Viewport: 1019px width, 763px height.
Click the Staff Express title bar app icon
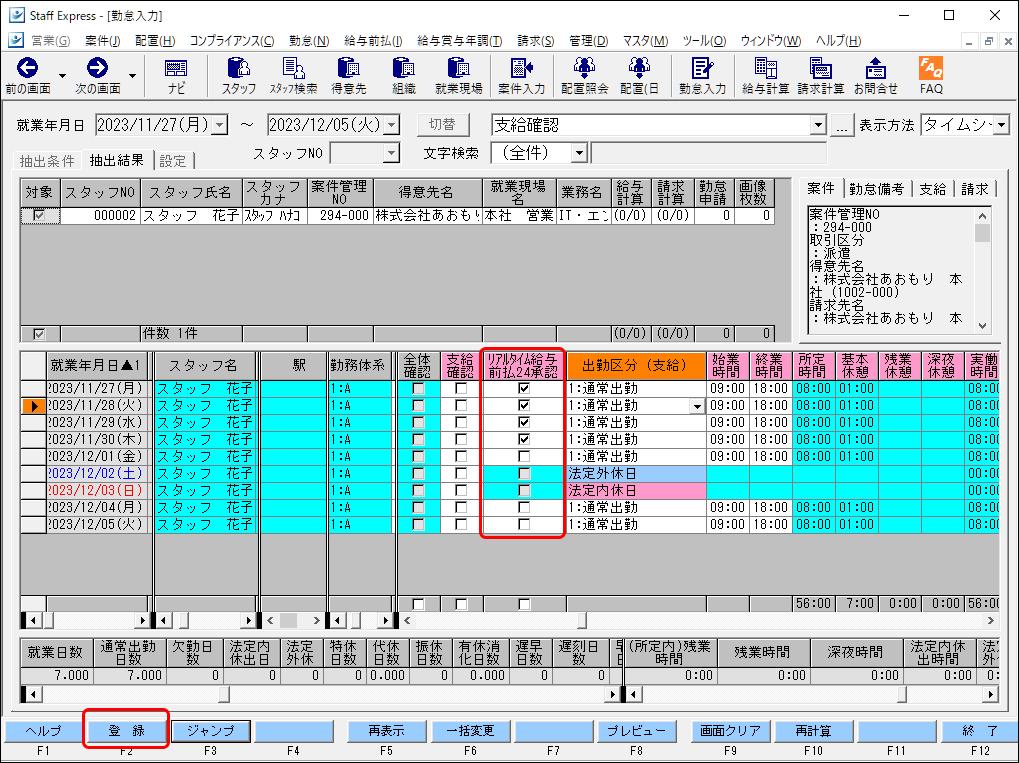[16, 15]
